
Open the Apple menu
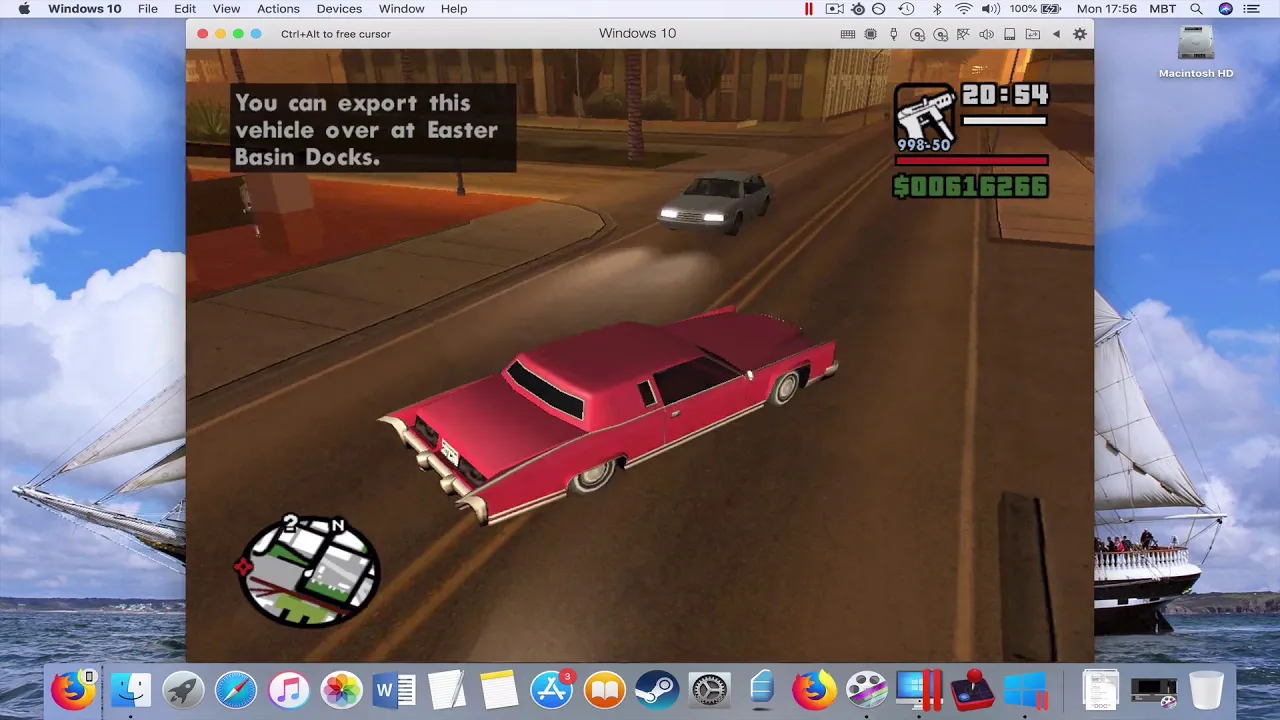pyautogui.click(x=24, y=9)
